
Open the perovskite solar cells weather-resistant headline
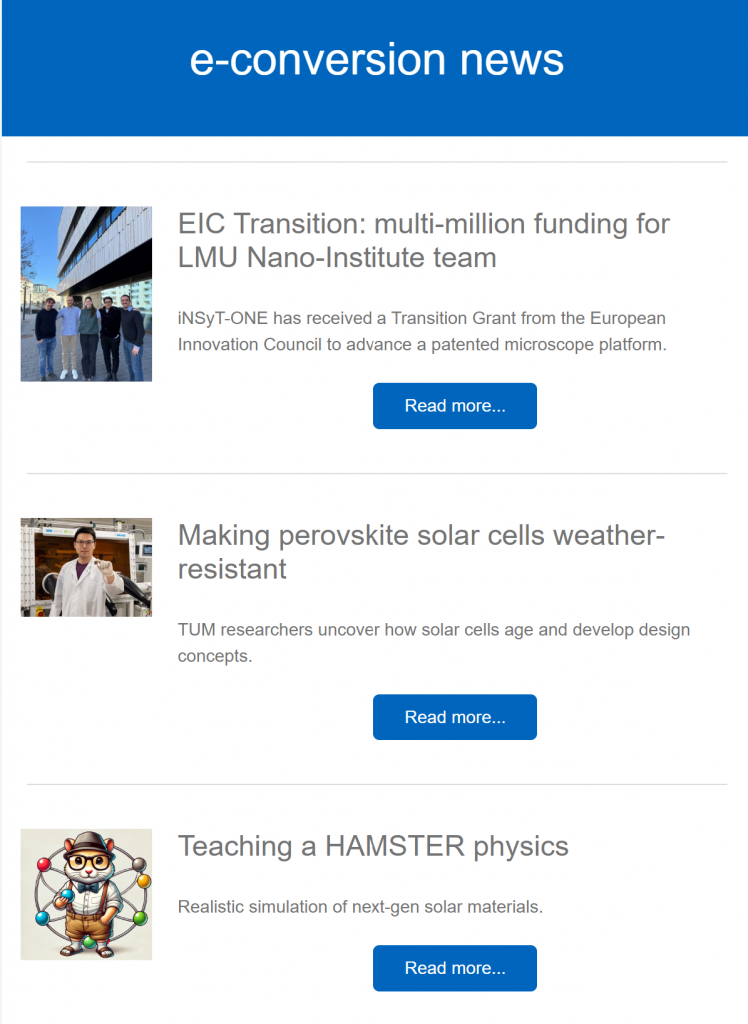421,552
